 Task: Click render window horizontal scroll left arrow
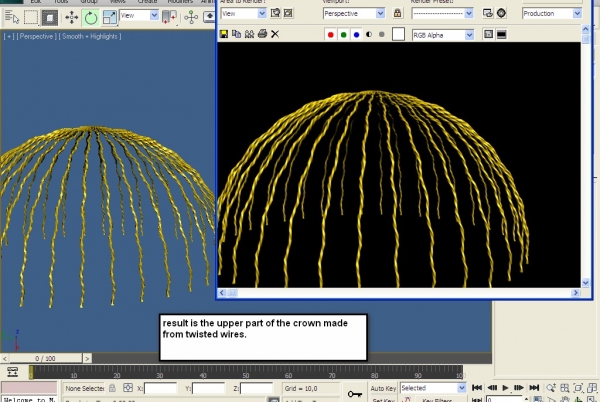click(222, 293)
